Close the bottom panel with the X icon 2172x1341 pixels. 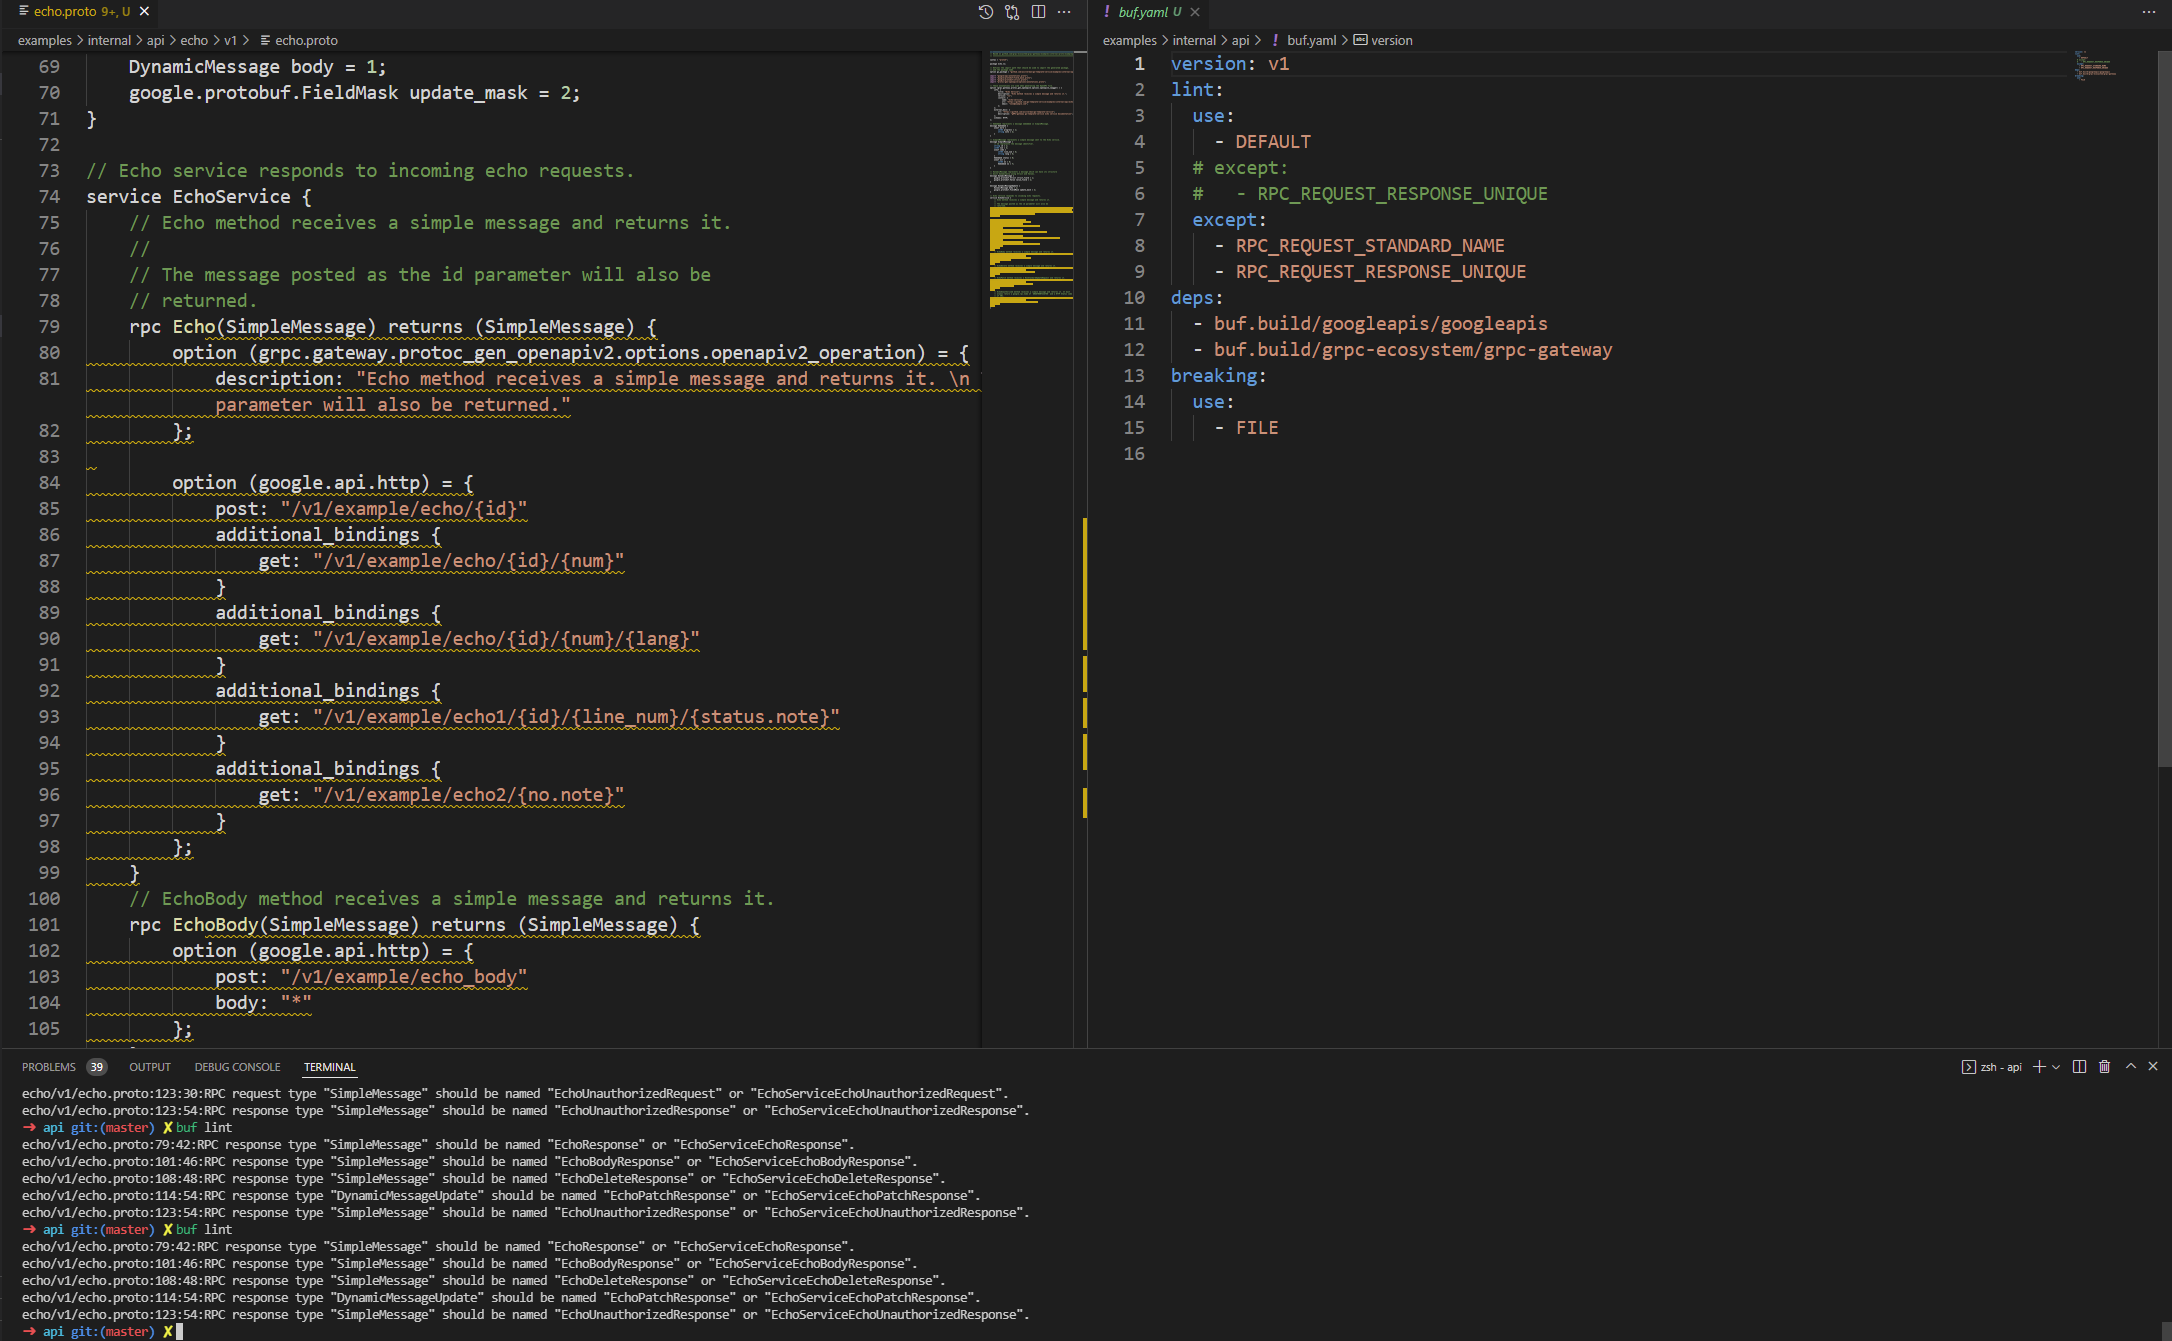(x=2153, y=1067)
